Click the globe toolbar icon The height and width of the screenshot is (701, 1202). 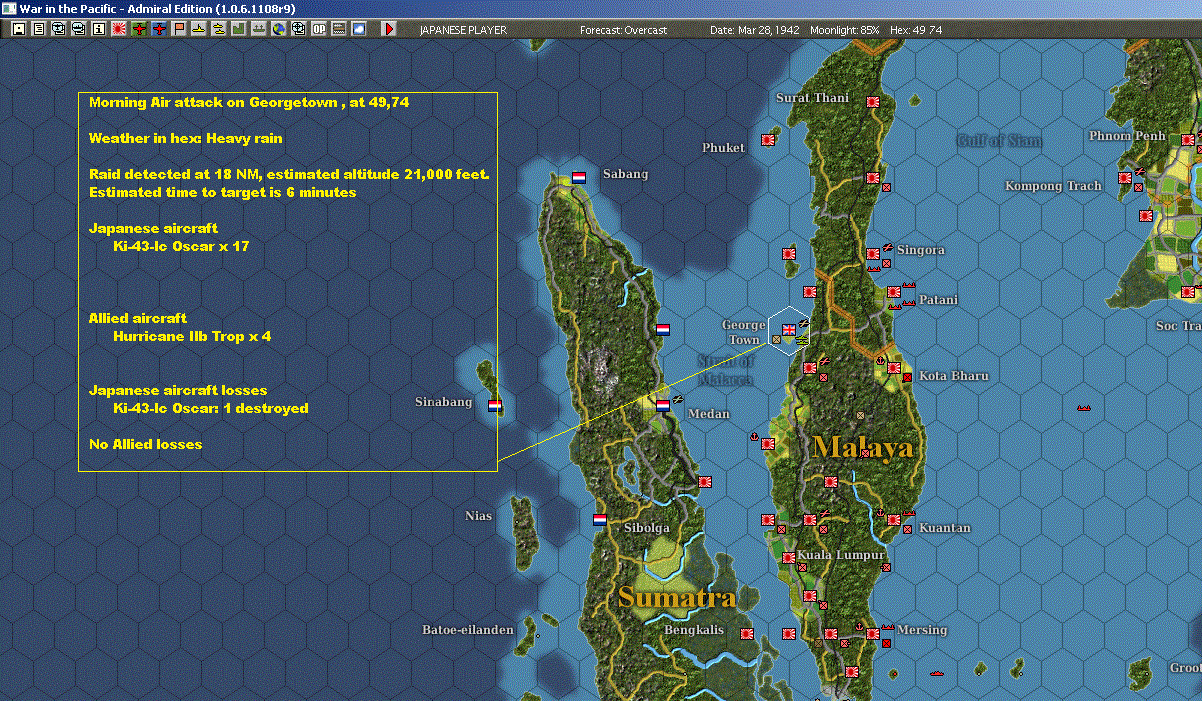pyautogui.click(x=278, y=29)
